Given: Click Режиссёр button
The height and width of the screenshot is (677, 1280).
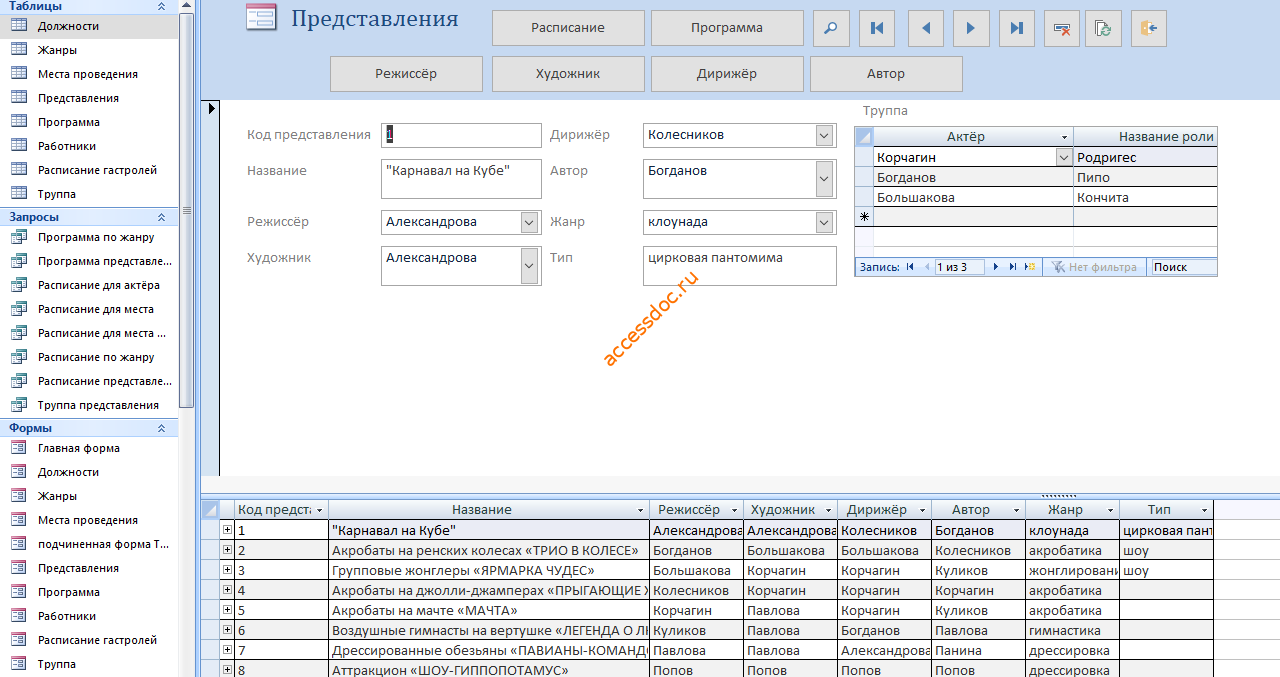Looking at the screenshot, I should 406,74.
